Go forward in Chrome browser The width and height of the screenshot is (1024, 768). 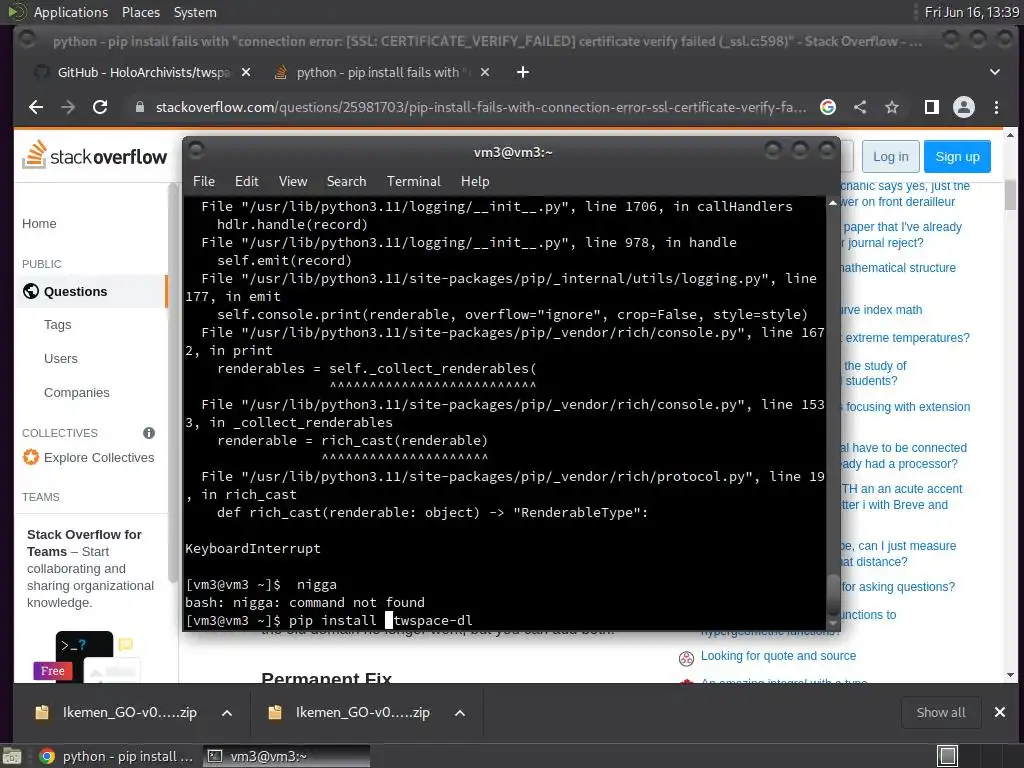(x=68, y=107)
